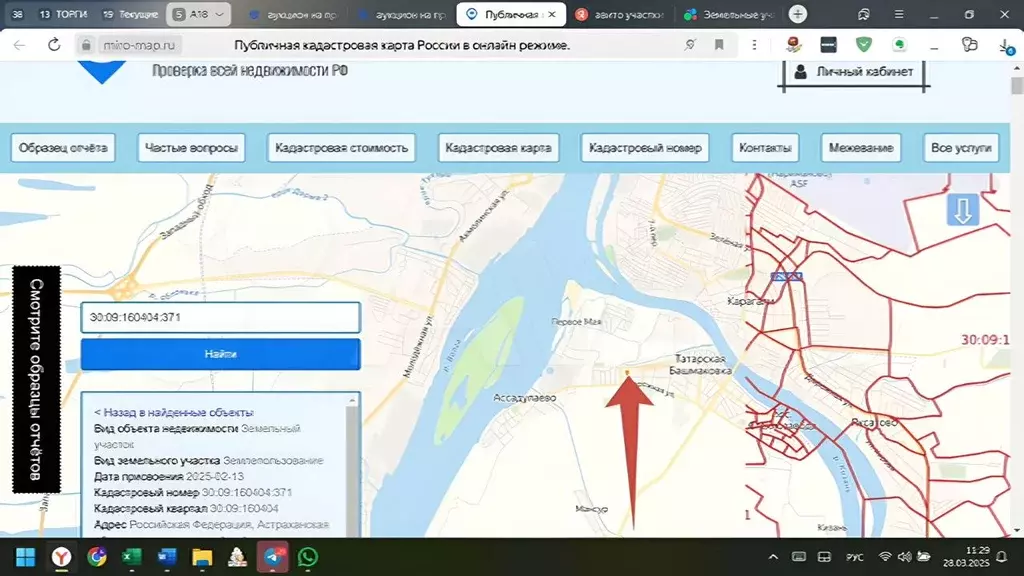Open WhatsApp from the taskbar
1024x576 pixels.
[308, 557]
